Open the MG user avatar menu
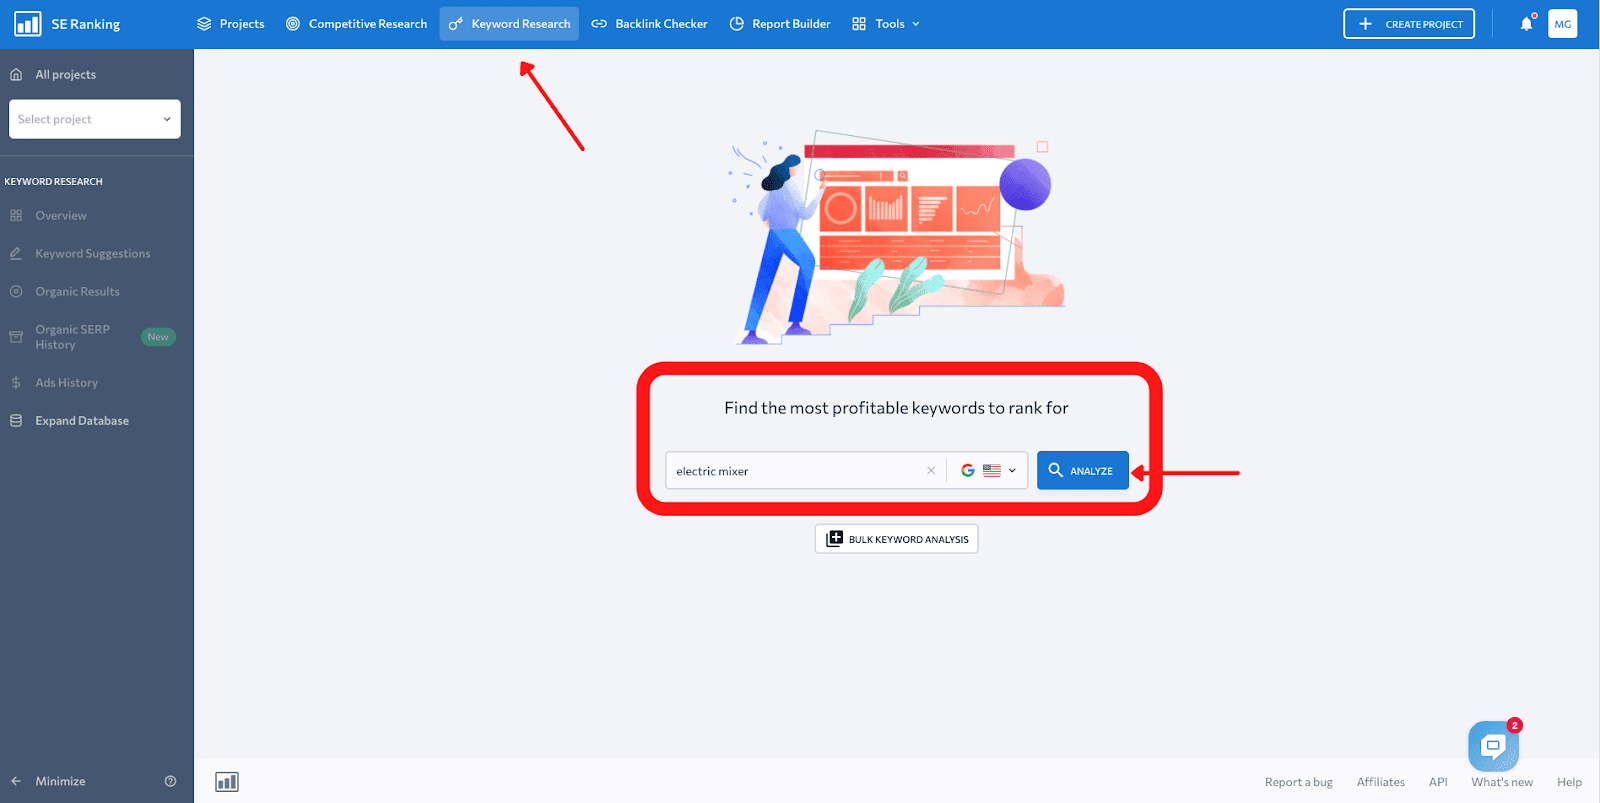The height and width of the screenshot is (803, 1600). click(1563, 24)
